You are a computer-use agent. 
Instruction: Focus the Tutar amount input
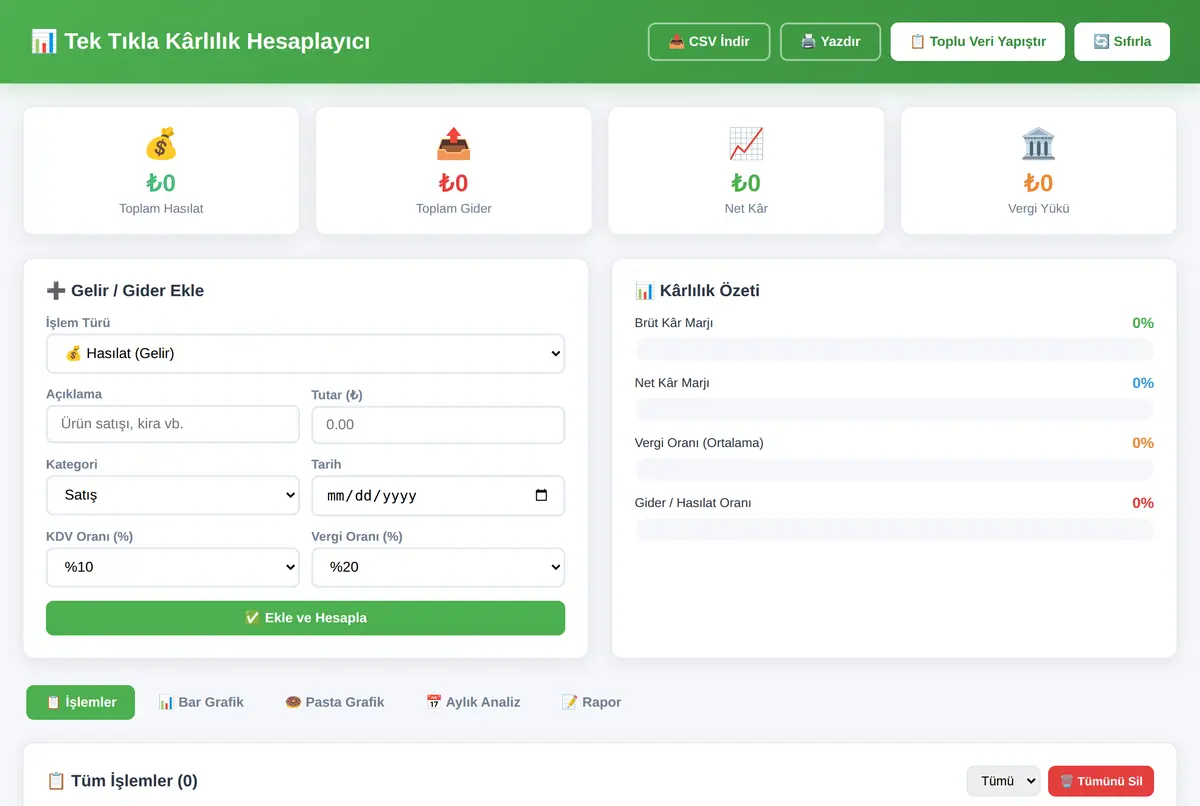pos(438,424)
